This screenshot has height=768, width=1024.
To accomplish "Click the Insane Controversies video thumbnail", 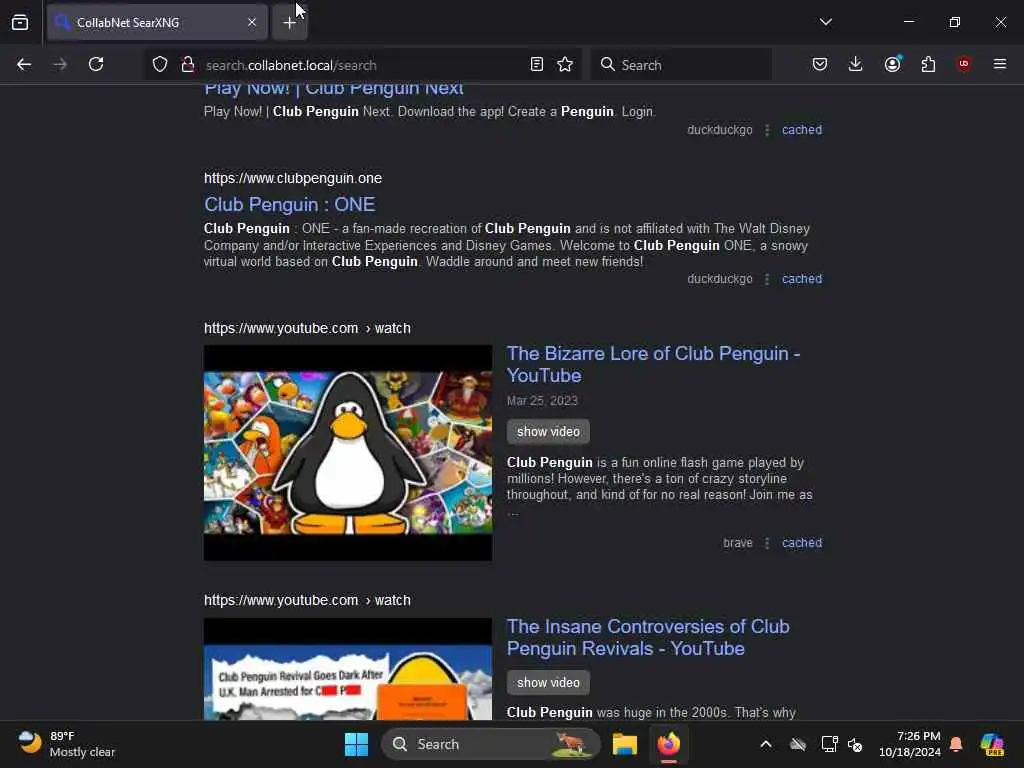I will pyautogui.click(x=348, y=669).
